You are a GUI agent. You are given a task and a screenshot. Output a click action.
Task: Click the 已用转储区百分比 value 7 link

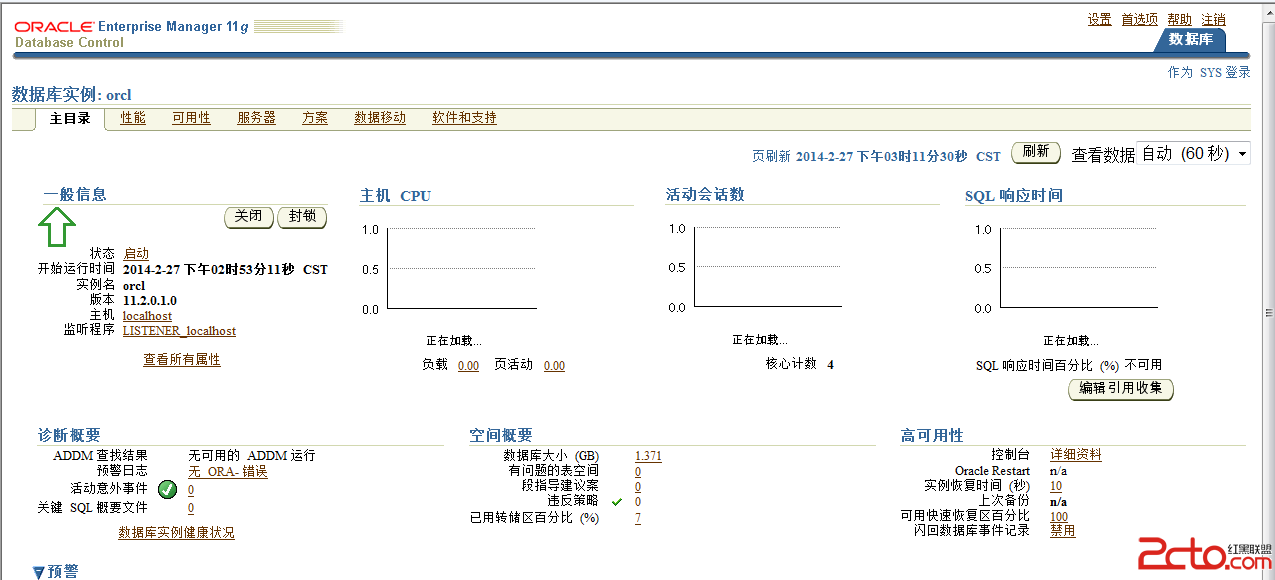pos(638,518)
